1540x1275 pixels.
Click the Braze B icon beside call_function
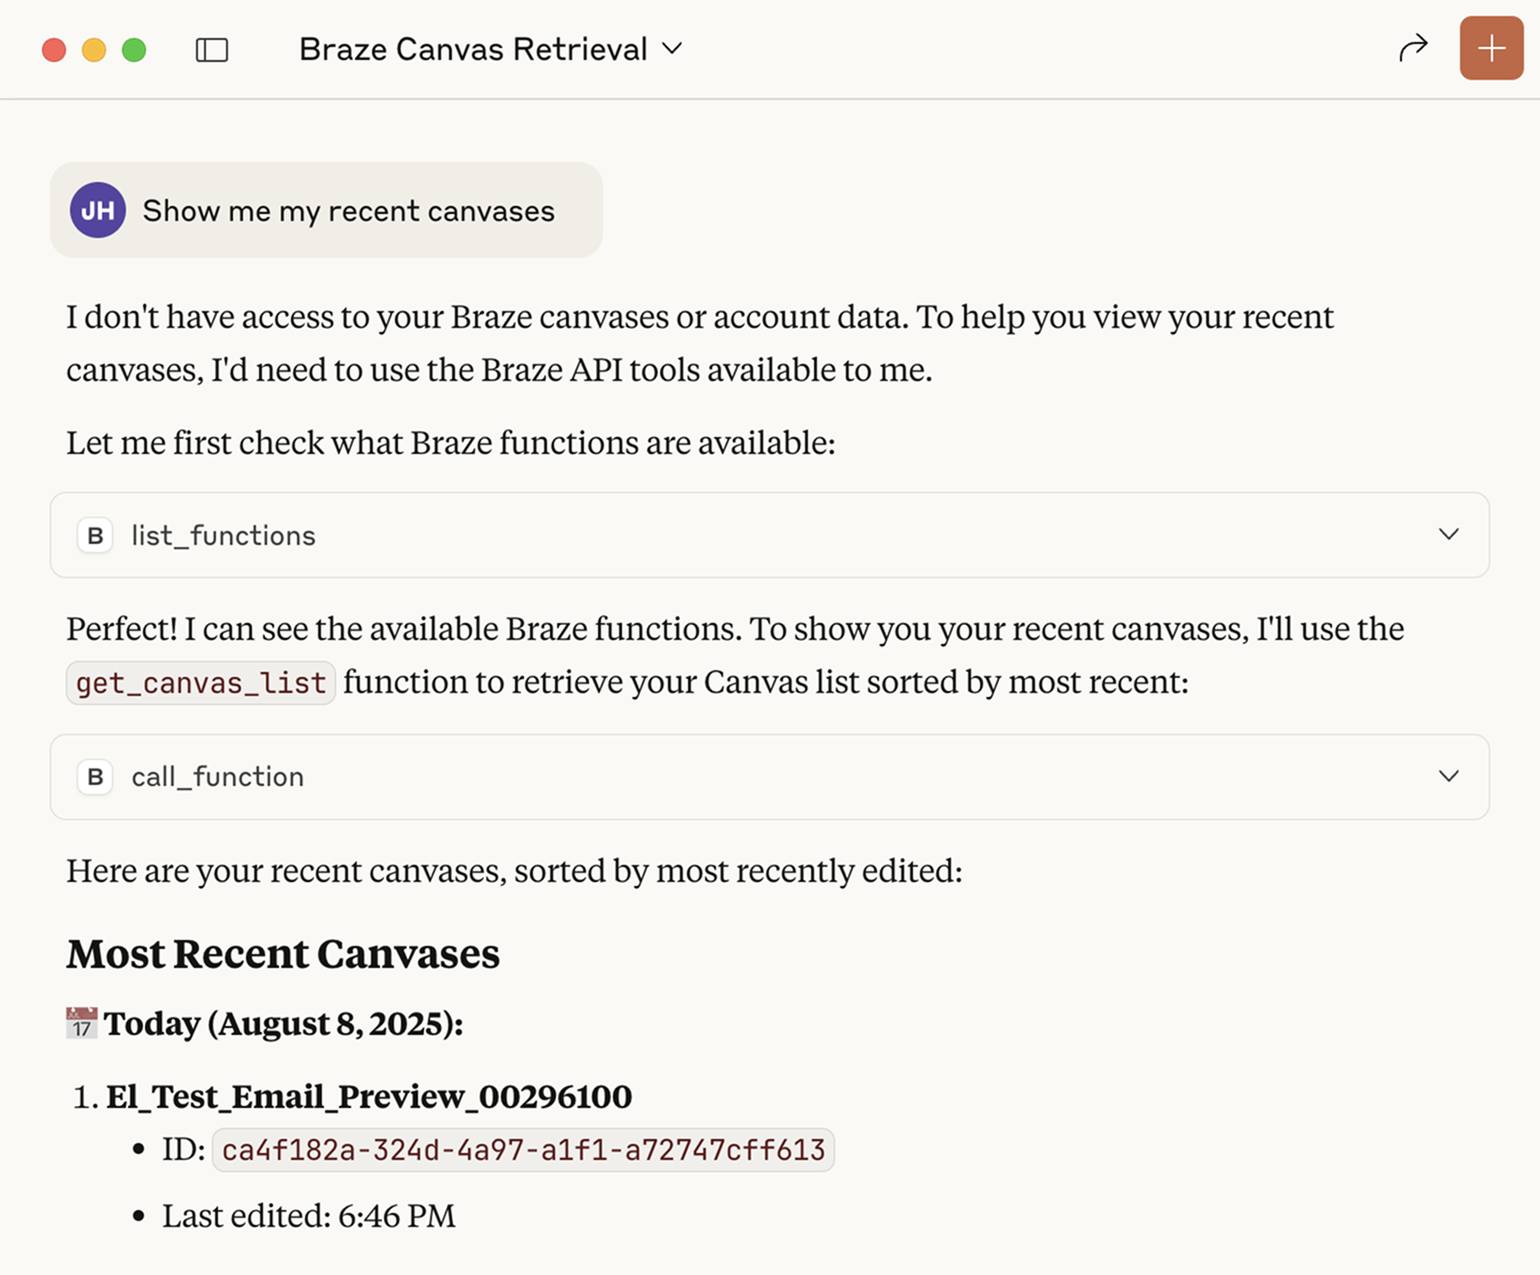pyautogui.click(x=95, y=777)
